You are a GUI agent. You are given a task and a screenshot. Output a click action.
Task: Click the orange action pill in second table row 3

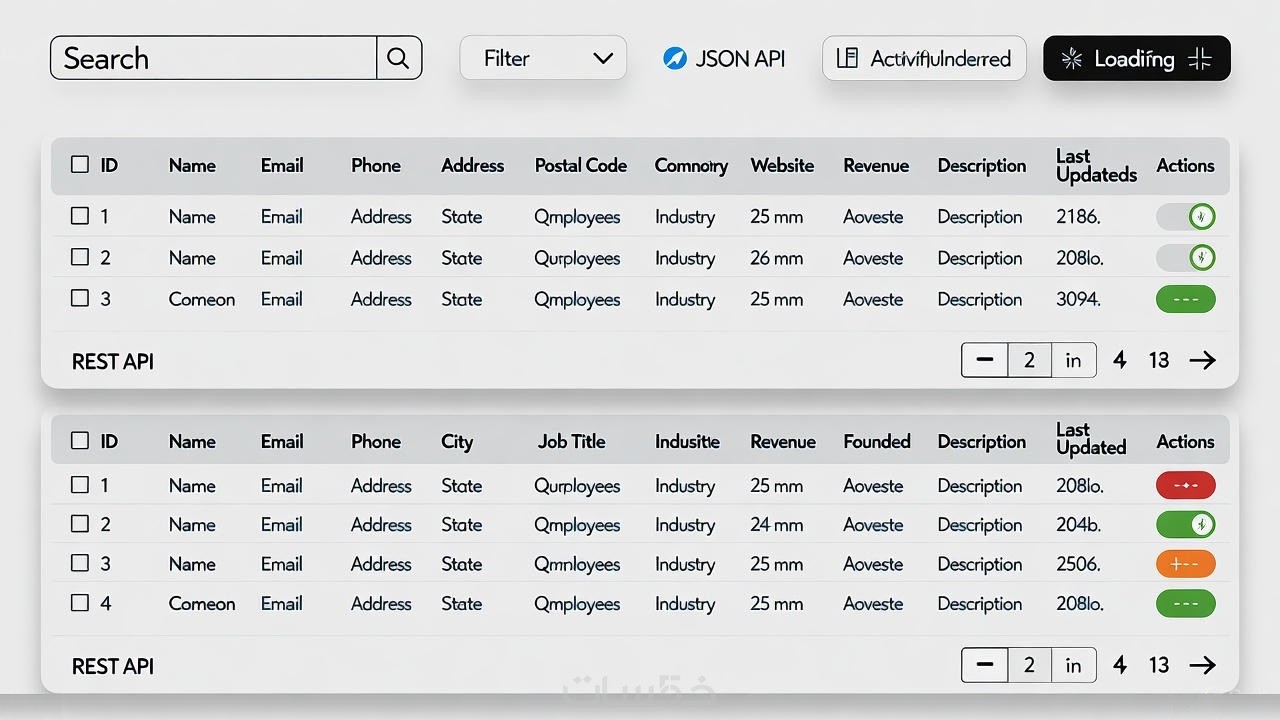point(1185,564)
